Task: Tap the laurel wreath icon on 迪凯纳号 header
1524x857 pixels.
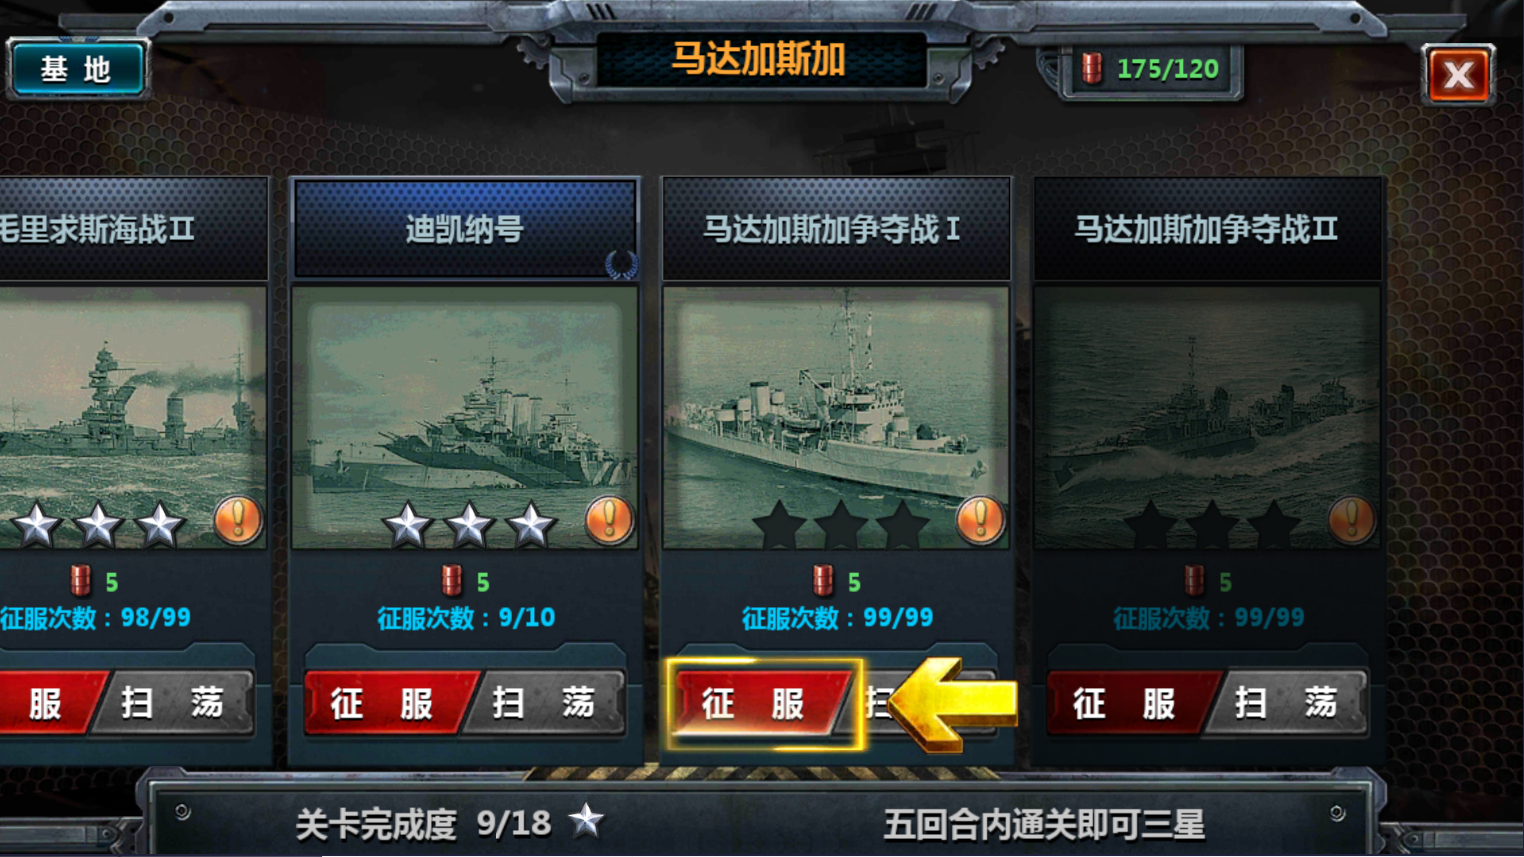Action: click(x=621, y=264)
